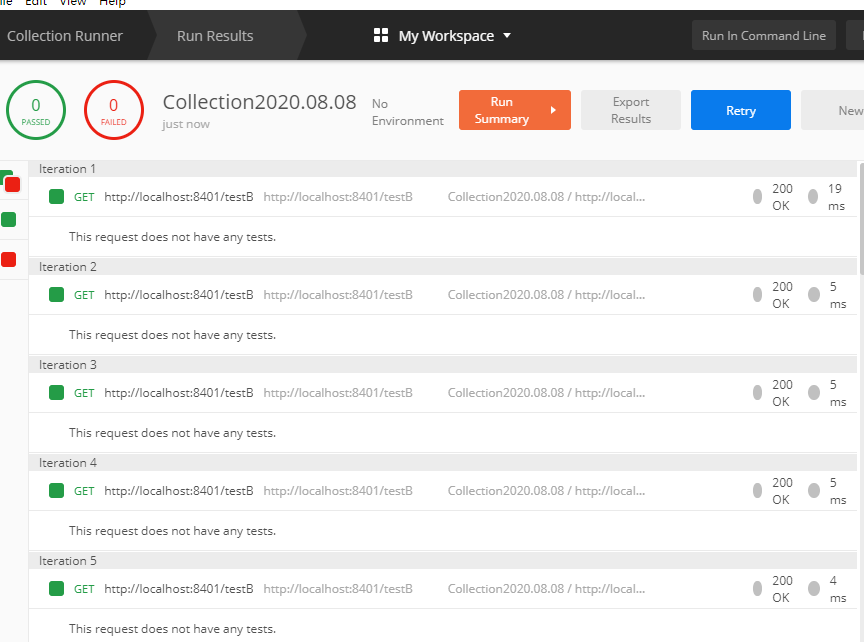Click the workspace grid icon

[381, 36]
